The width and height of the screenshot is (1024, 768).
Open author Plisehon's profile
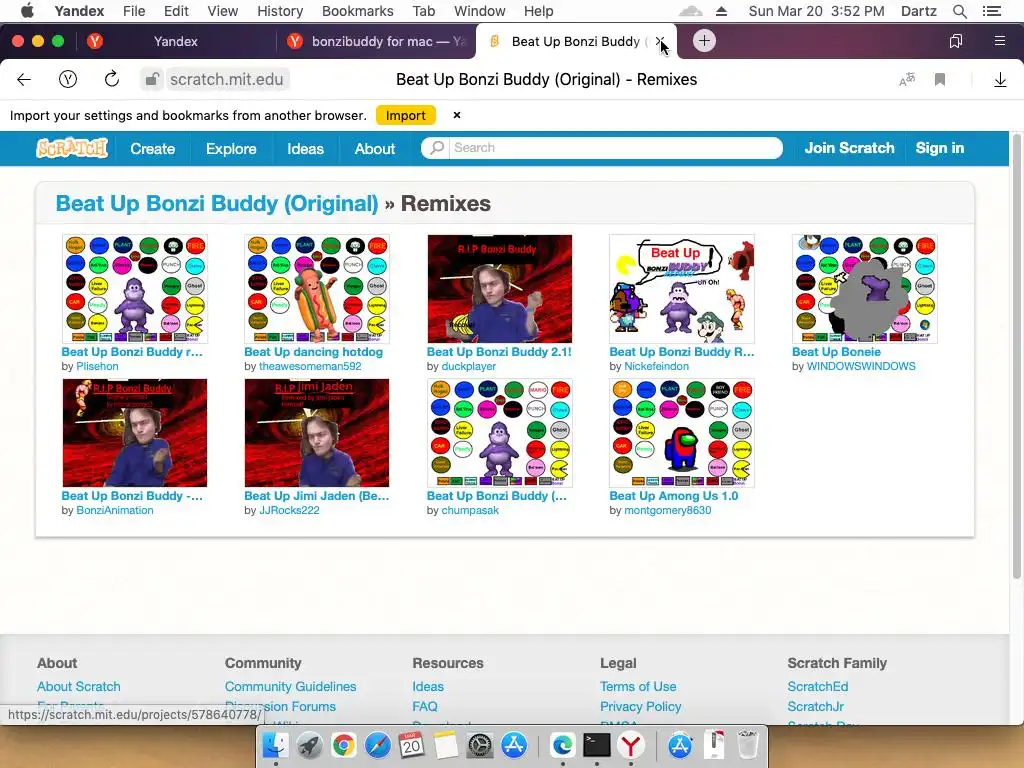pyautogui.click(x=97, y=366)
